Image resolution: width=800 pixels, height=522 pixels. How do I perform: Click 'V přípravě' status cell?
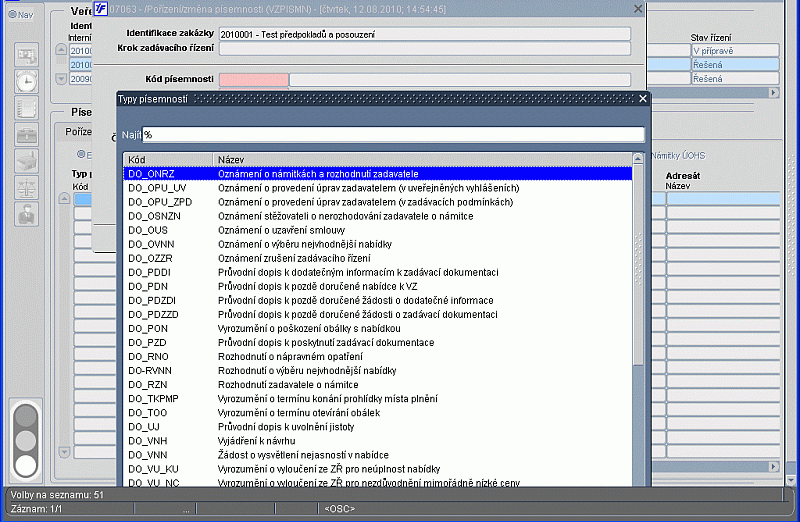735,51
